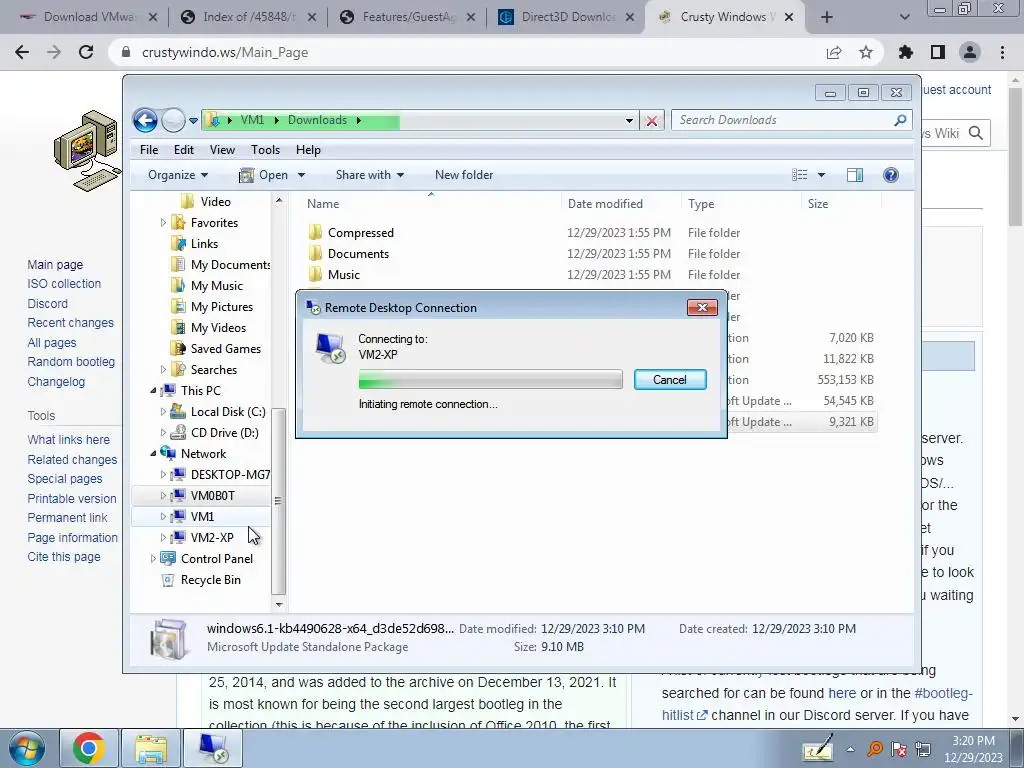Open the address bar history dropdown arrow
Screen dimensions: 1024x768
pos(629,121)
